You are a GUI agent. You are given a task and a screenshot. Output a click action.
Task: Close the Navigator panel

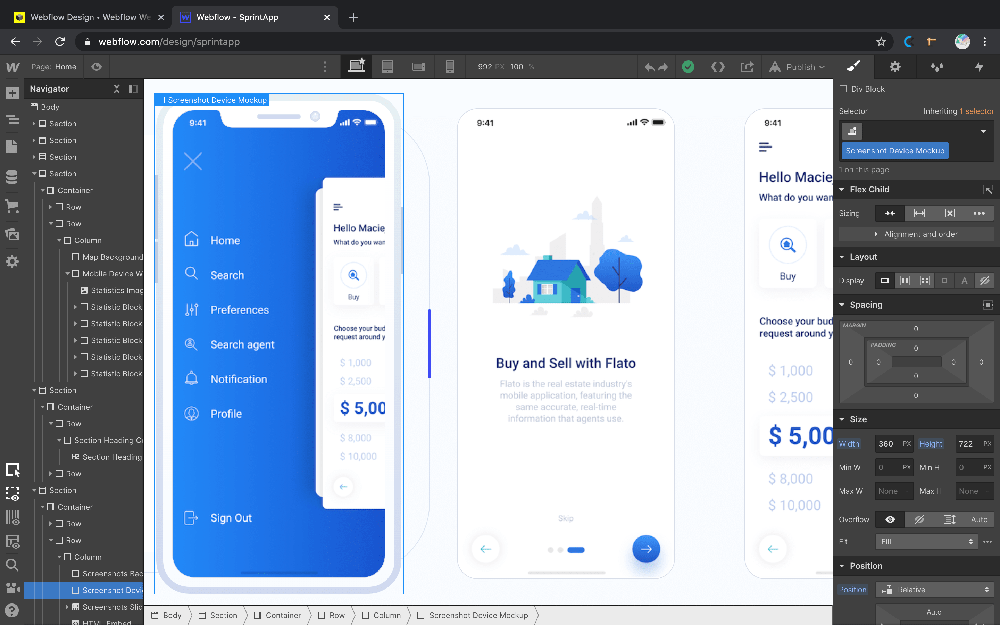116,89
